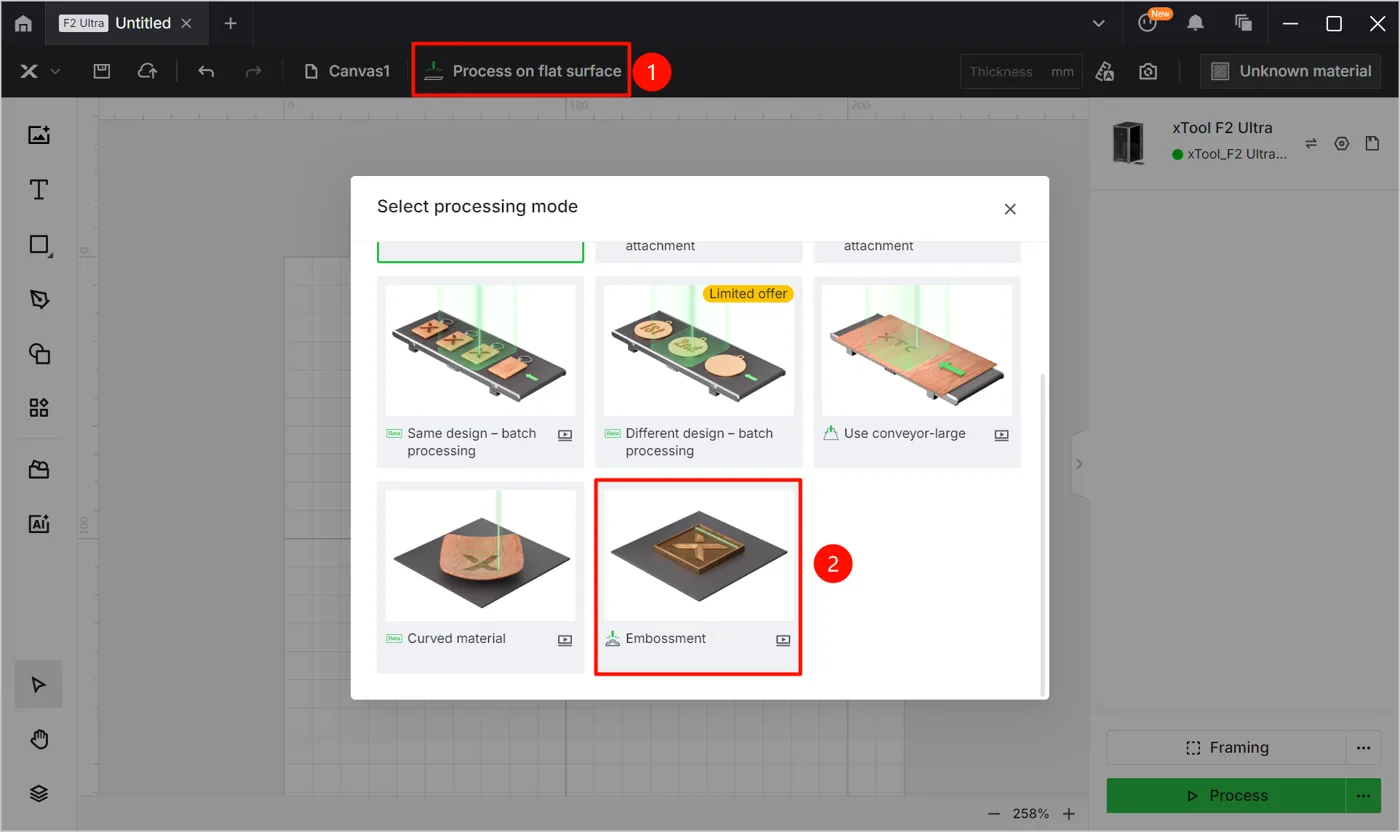Open the Layers panel icon
Screen dimensions: 1400x832
pos(39,793)
